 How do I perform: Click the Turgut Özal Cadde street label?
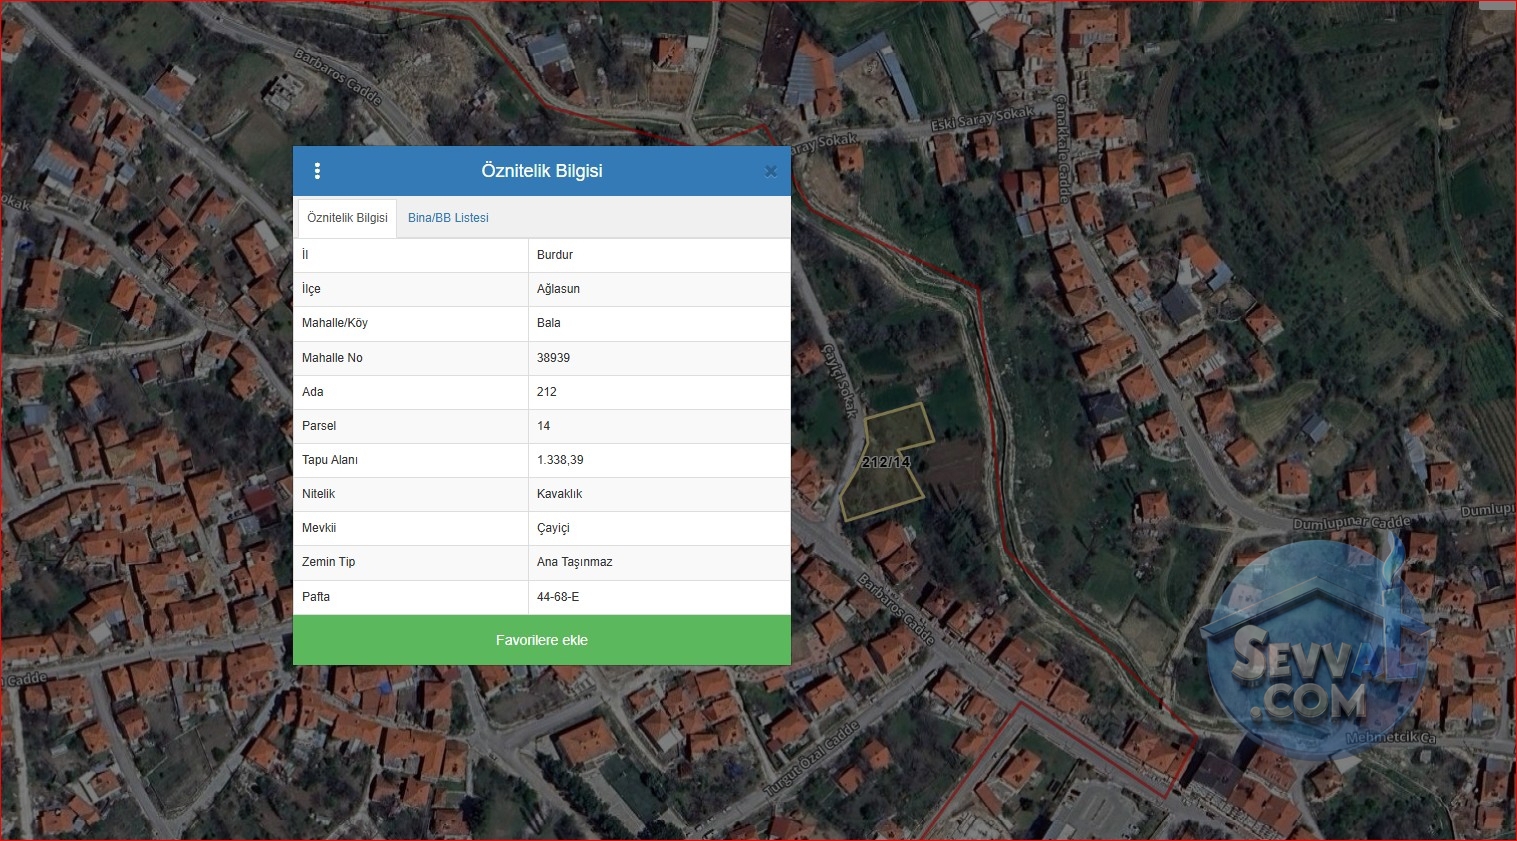pyautogui.click(x=812, y=758)
